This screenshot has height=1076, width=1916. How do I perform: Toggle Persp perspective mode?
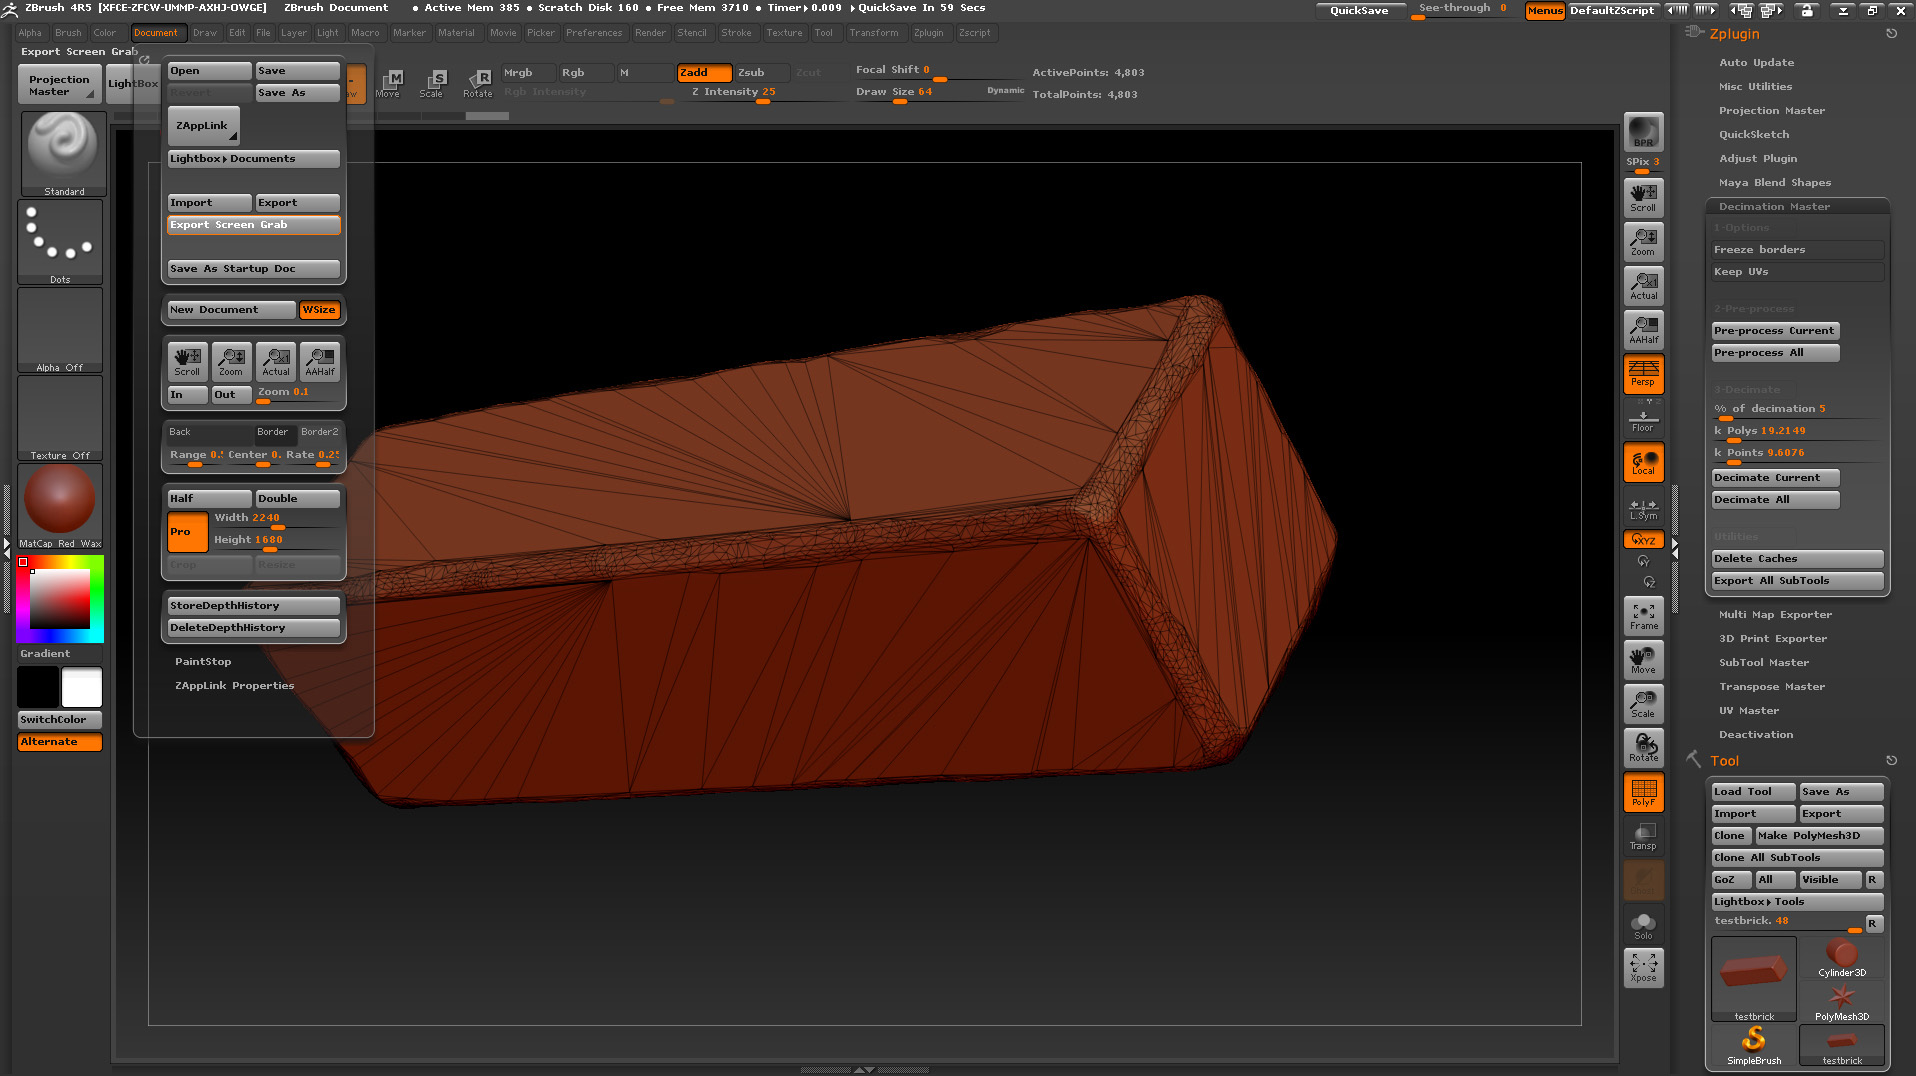pos(1643,373)
